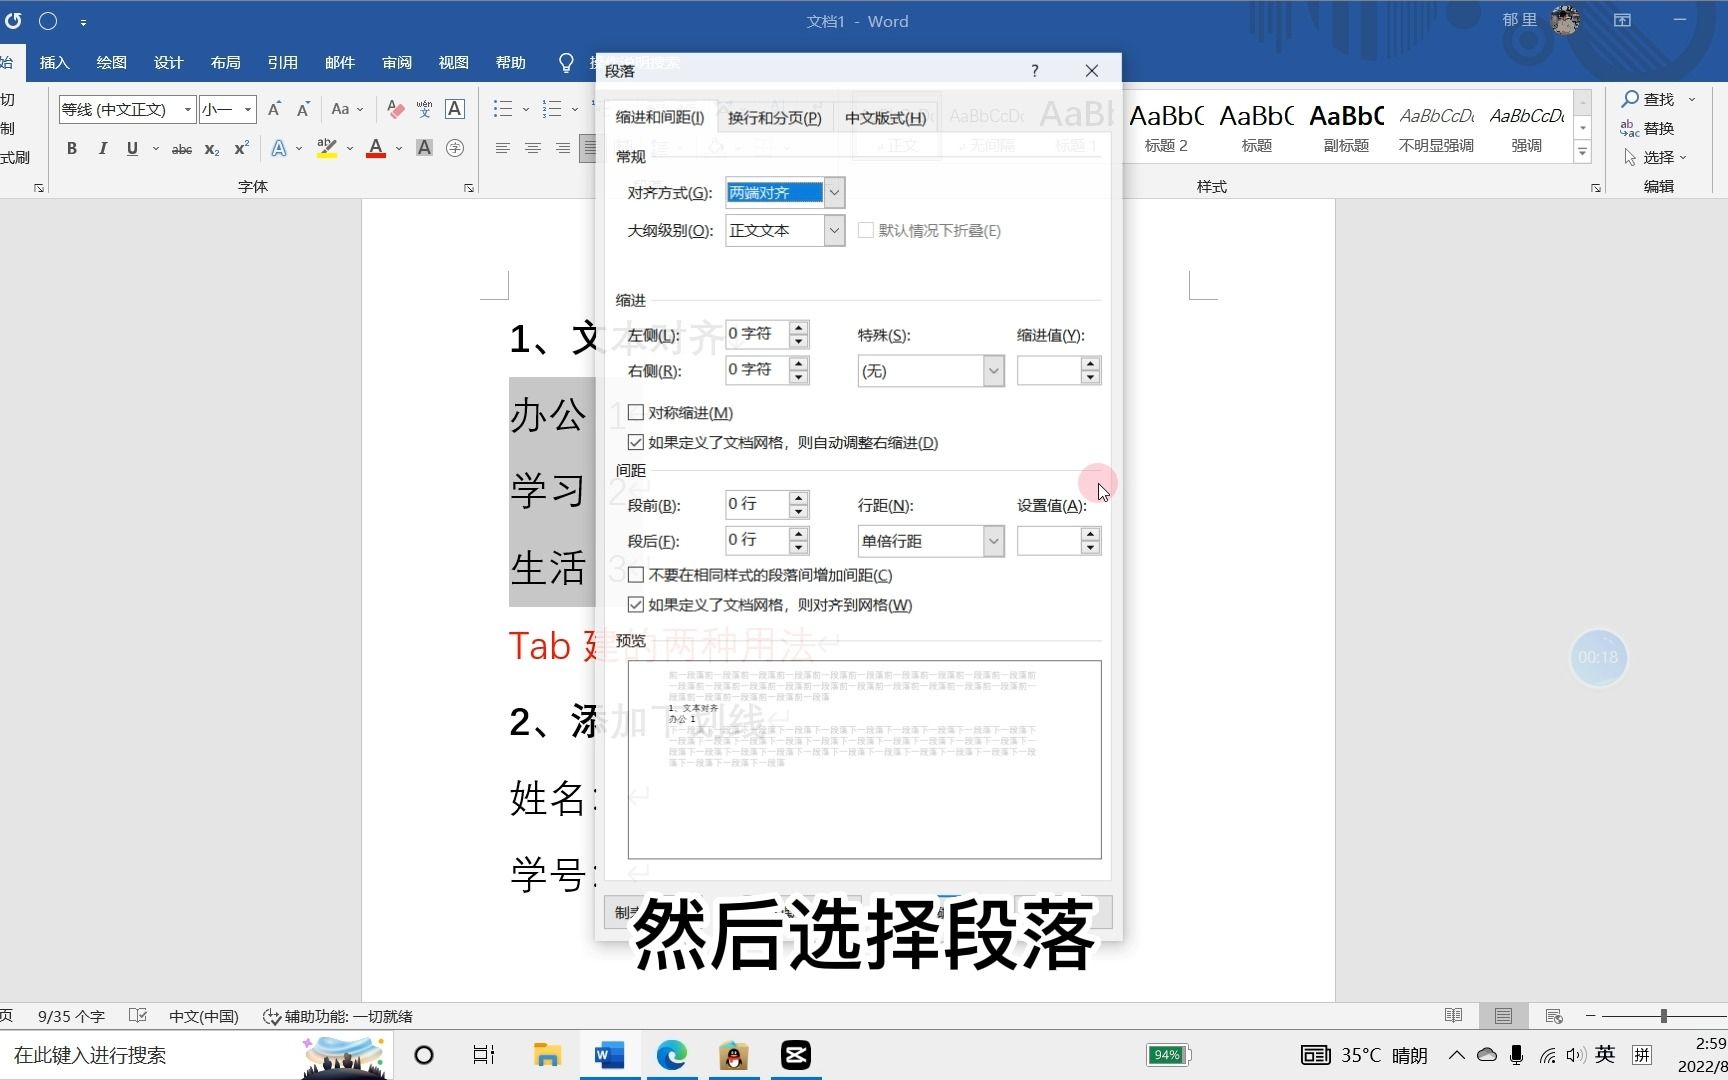Screen dimensions: 1728x1080
Task: Switch to 换行和分页 dialog tab
Action: point(774,117)
